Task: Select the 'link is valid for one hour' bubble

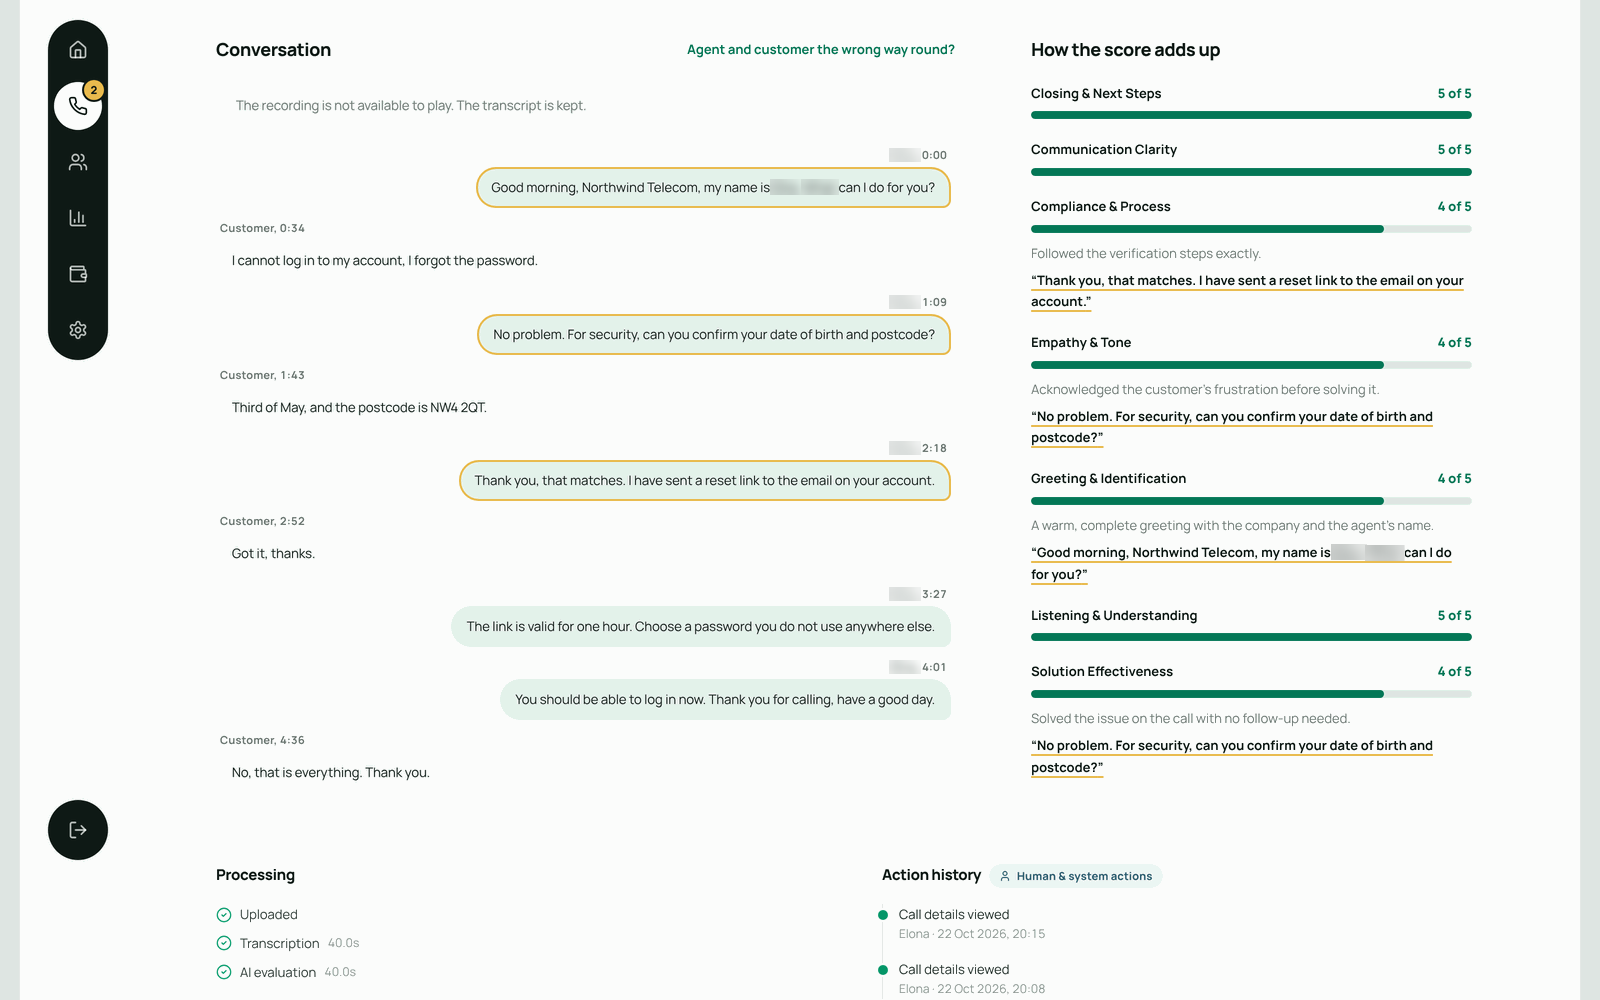Action: click(x=701, y=627)
